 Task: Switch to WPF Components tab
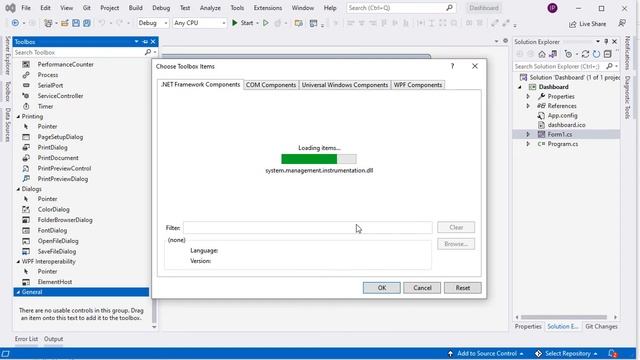coord(418,85)
